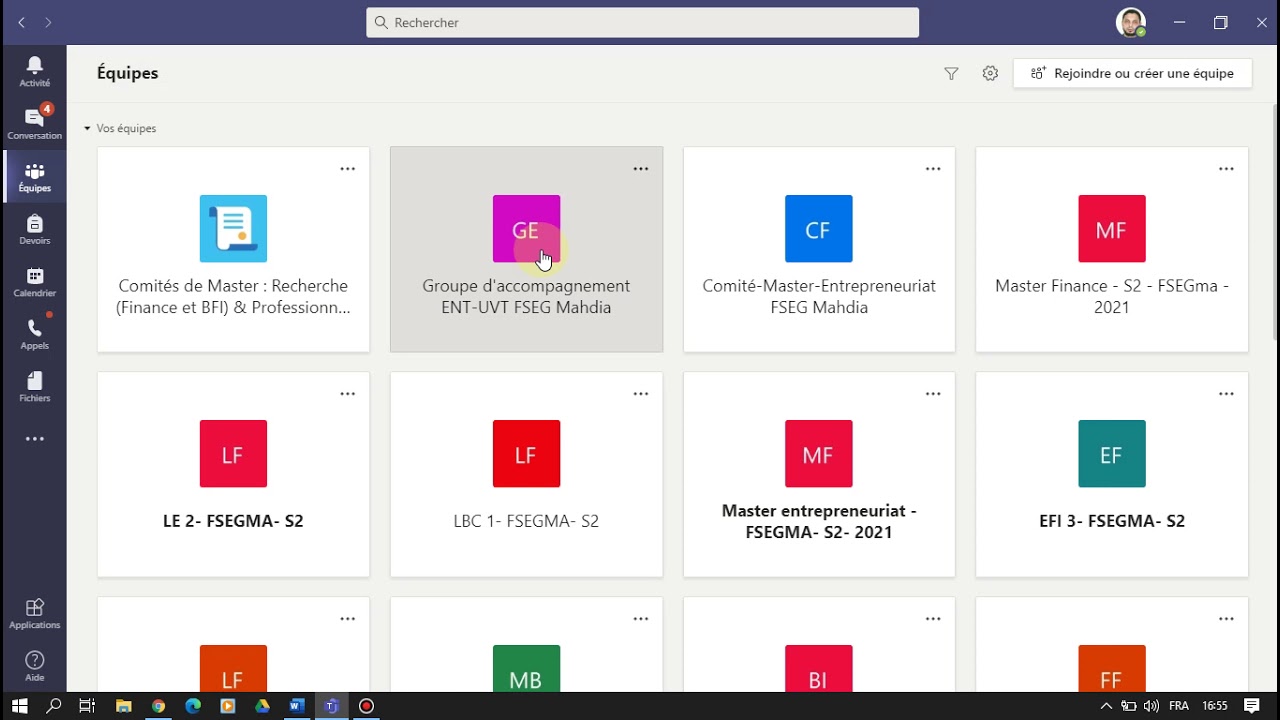This screenshot has height=720, width=1280.
Task: Open the Comités de Master team scroll icon
Action: tap(233, 229)
